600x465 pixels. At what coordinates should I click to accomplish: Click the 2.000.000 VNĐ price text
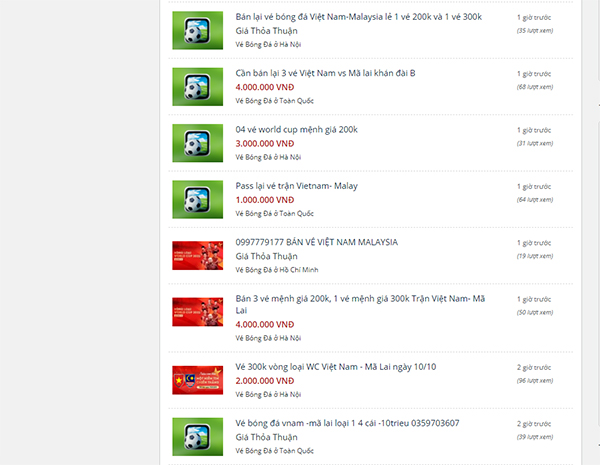(264, 381)
